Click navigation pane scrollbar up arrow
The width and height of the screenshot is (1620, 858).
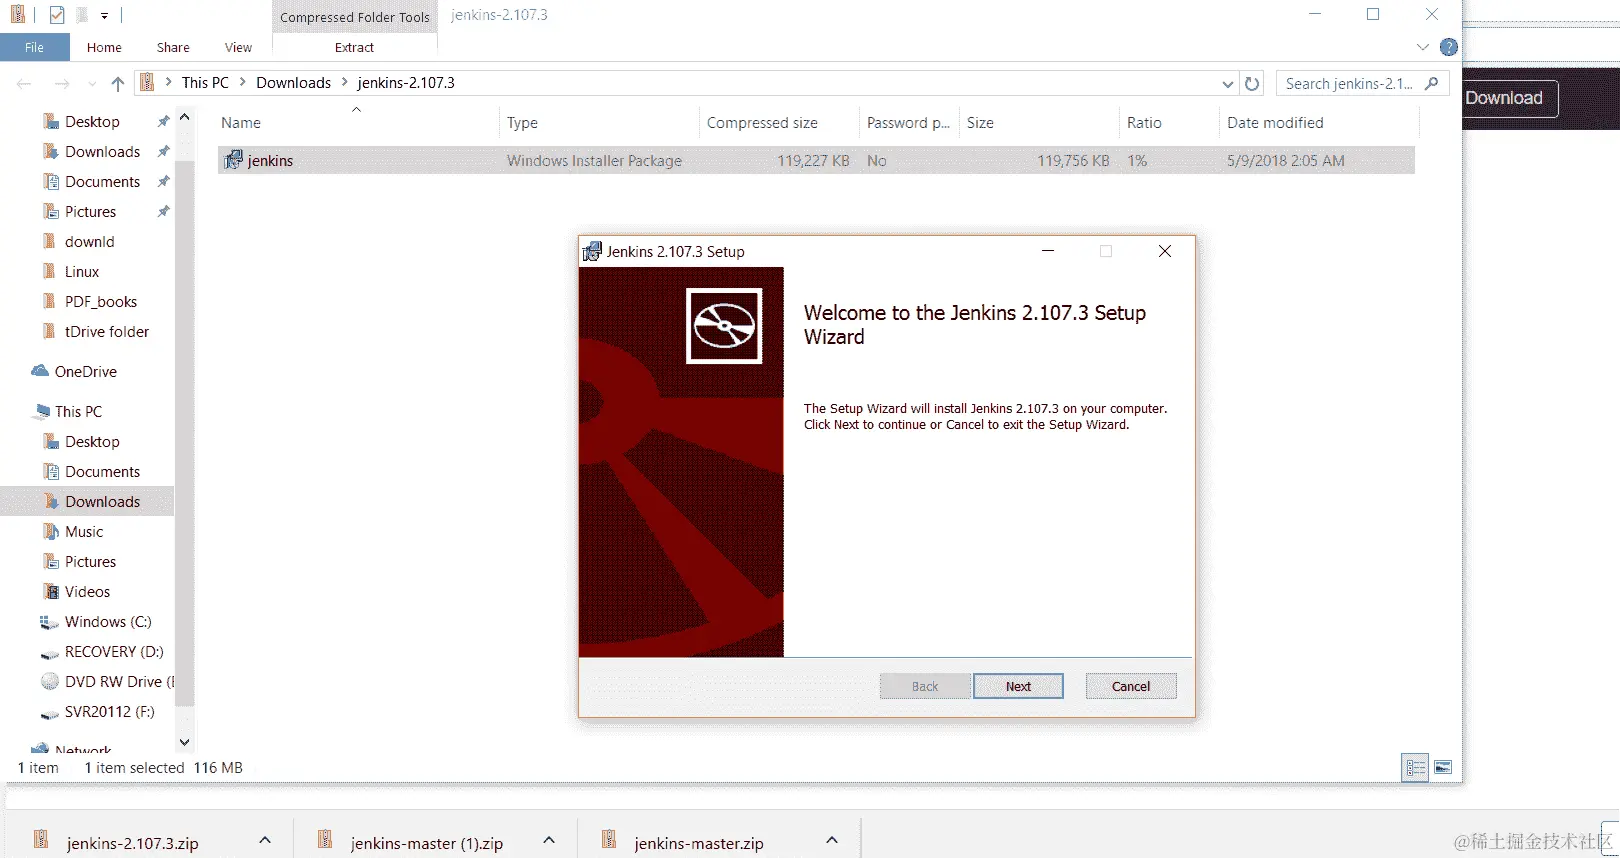click(x=184, y=117)
